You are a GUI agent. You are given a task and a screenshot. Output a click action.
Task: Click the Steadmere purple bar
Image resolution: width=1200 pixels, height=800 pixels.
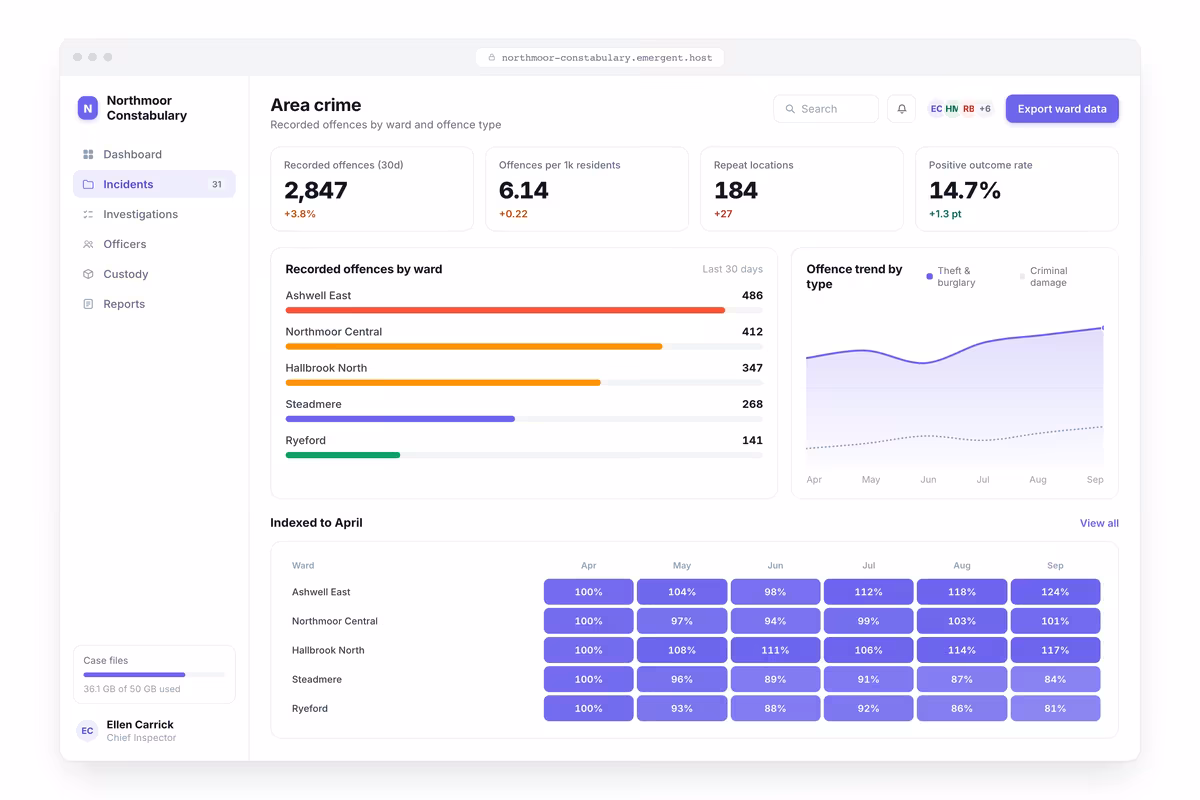pyautogui.click(x=400, y=419)
